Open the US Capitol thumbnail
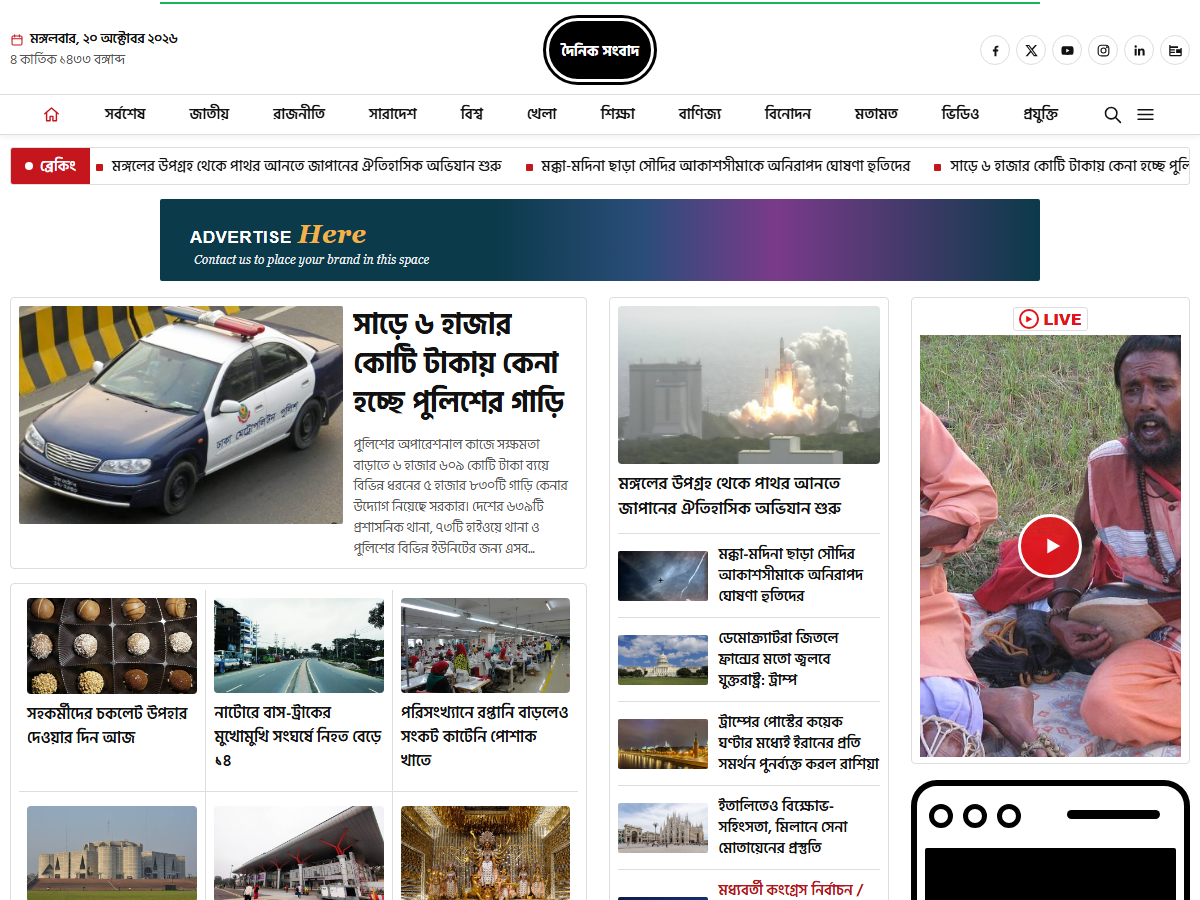 [665, 660]
